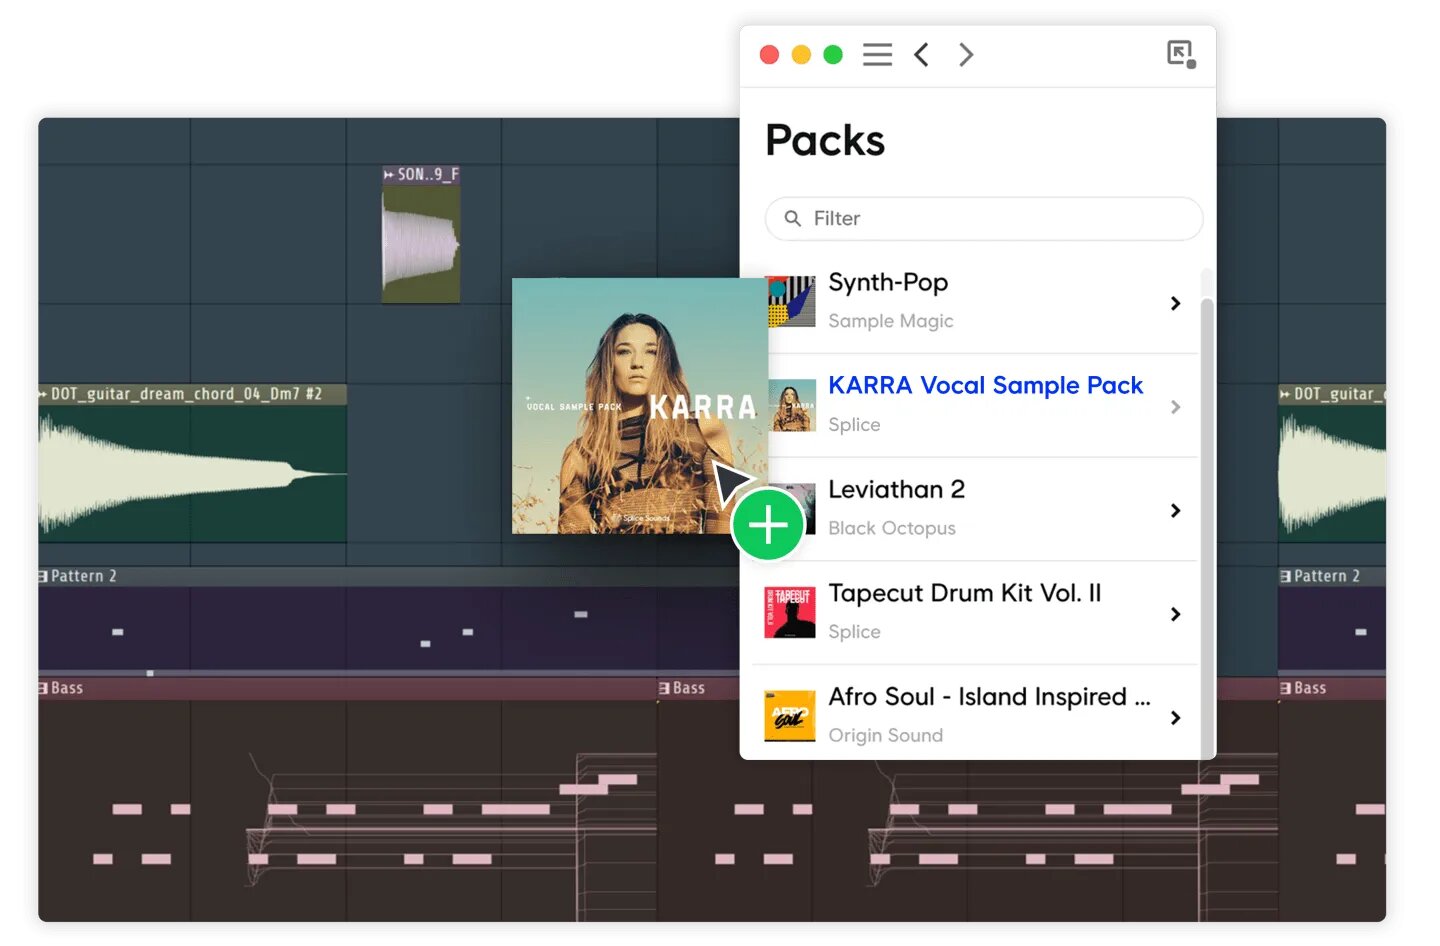Open the Leviathan 2 pack by Black Octopus
The image size is (1440, 946).
[896, 489]
